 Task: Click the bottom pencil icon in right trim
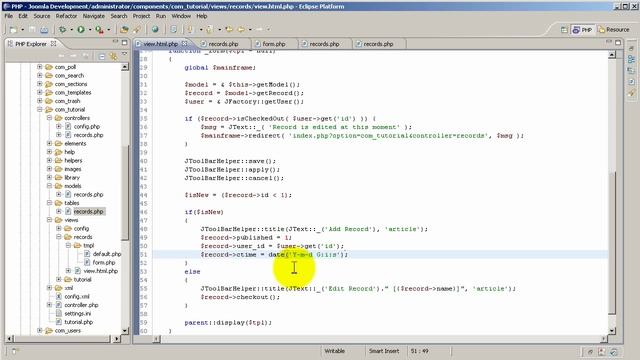(631, 93)
